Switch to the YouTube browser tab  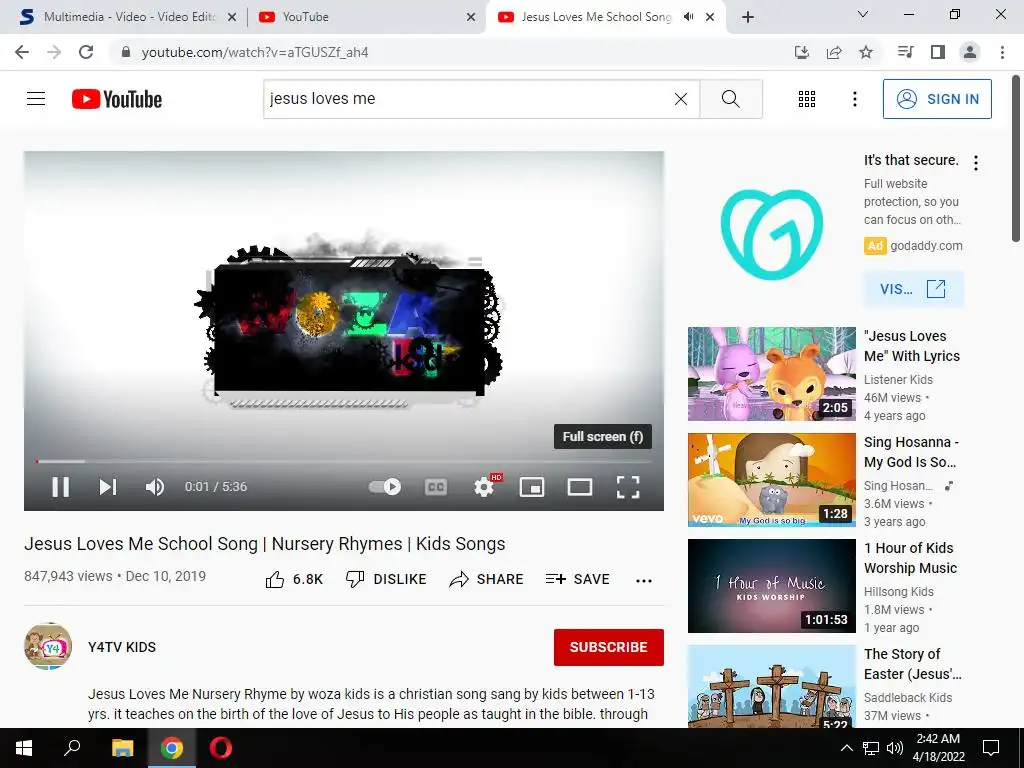[366, 17]
